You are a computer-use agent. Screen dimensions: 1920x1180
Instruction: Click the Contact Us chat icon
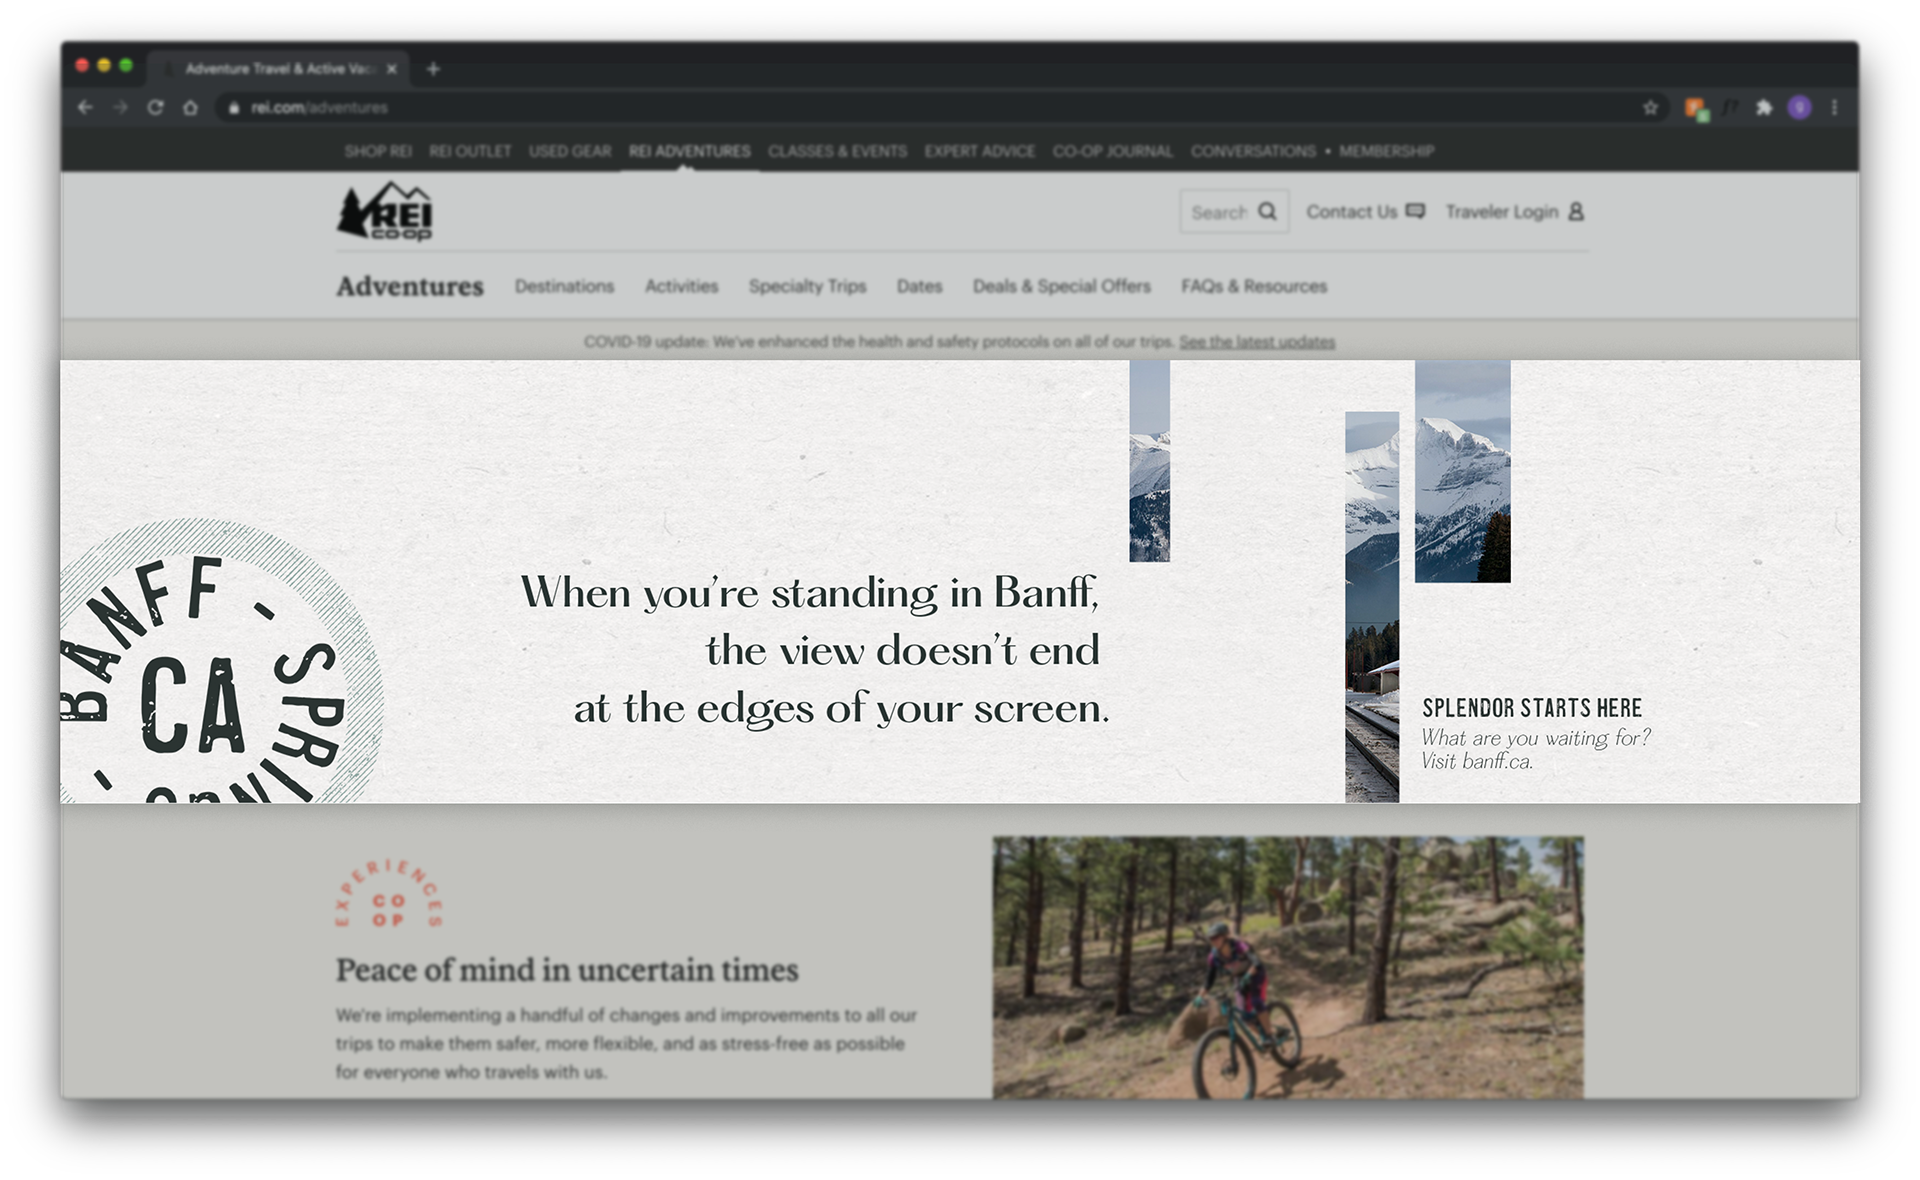pyautogui.click(x=1415, y=211)
